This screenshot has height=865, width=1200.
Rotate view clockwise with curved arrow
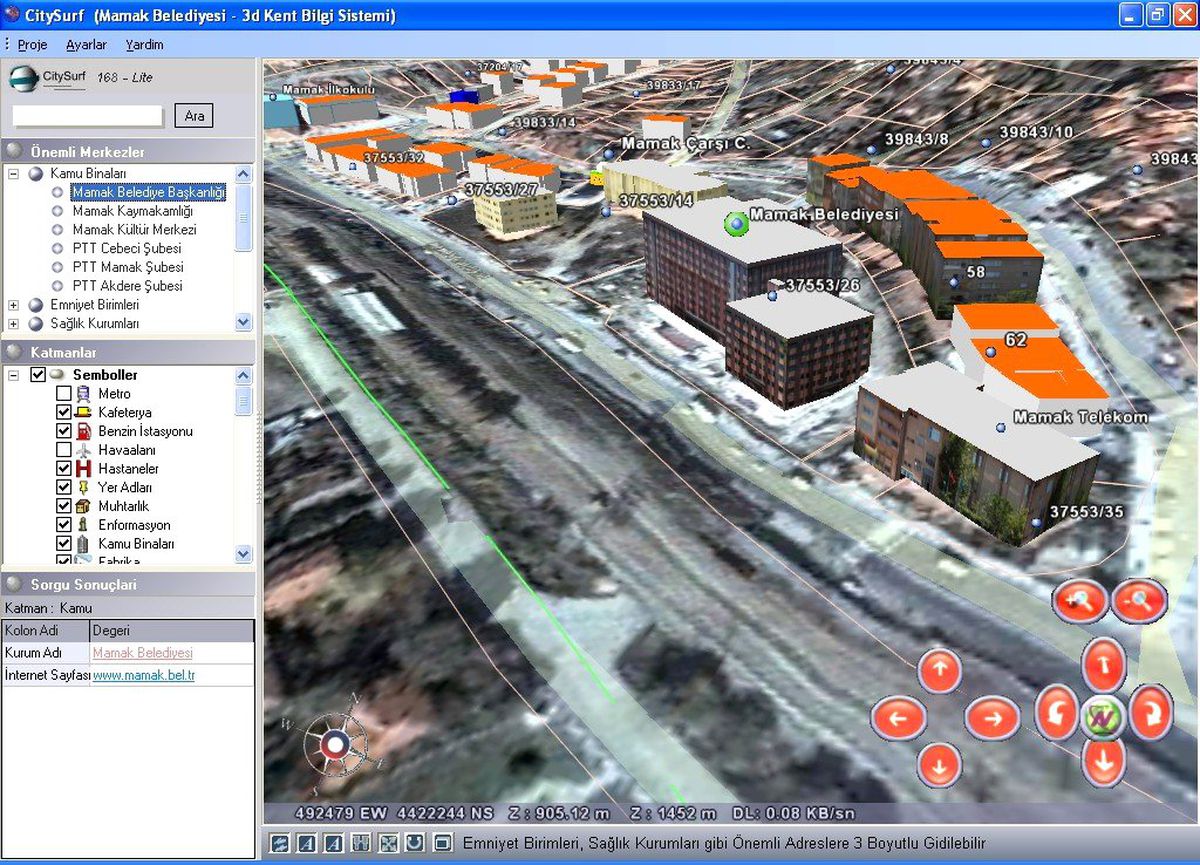1150,711
